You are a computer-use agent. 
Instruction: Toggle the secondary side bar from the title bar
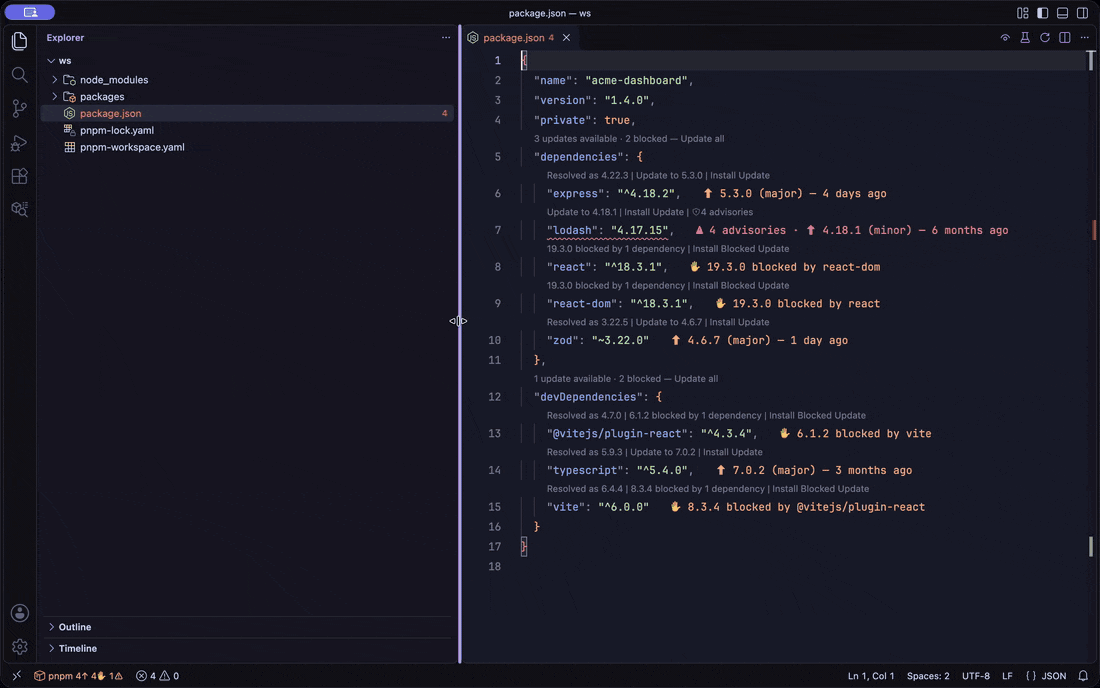pos(1082,13)
